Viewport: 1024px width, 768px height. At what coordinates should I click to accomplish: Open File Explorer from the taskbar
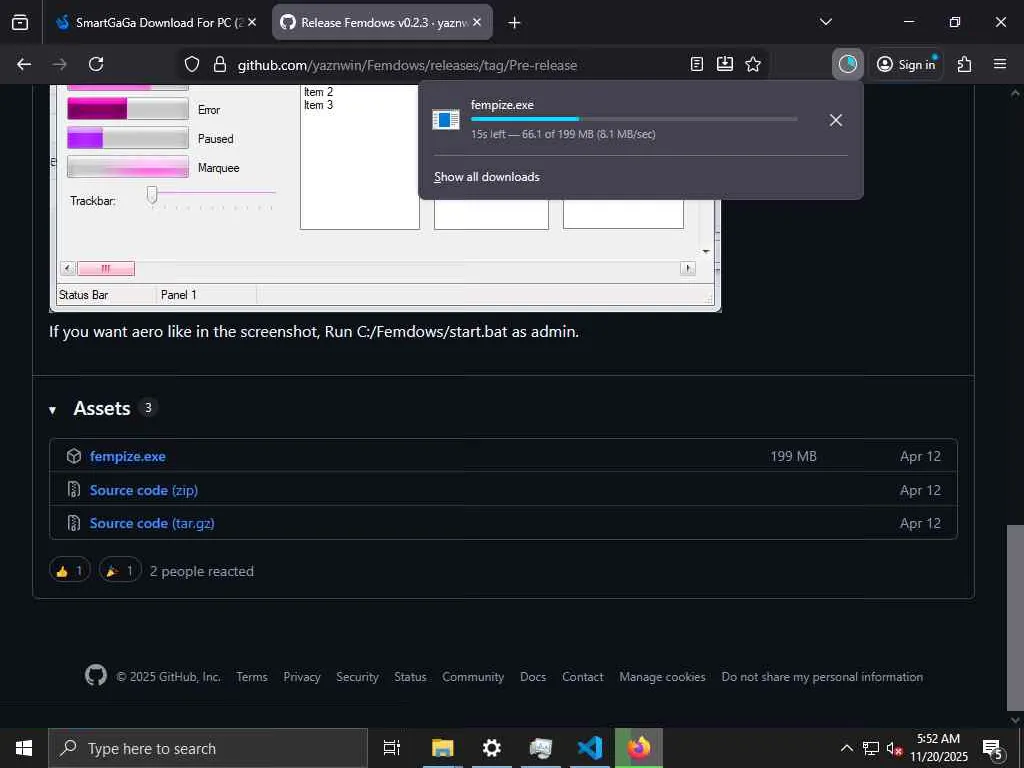pos(443,748)
